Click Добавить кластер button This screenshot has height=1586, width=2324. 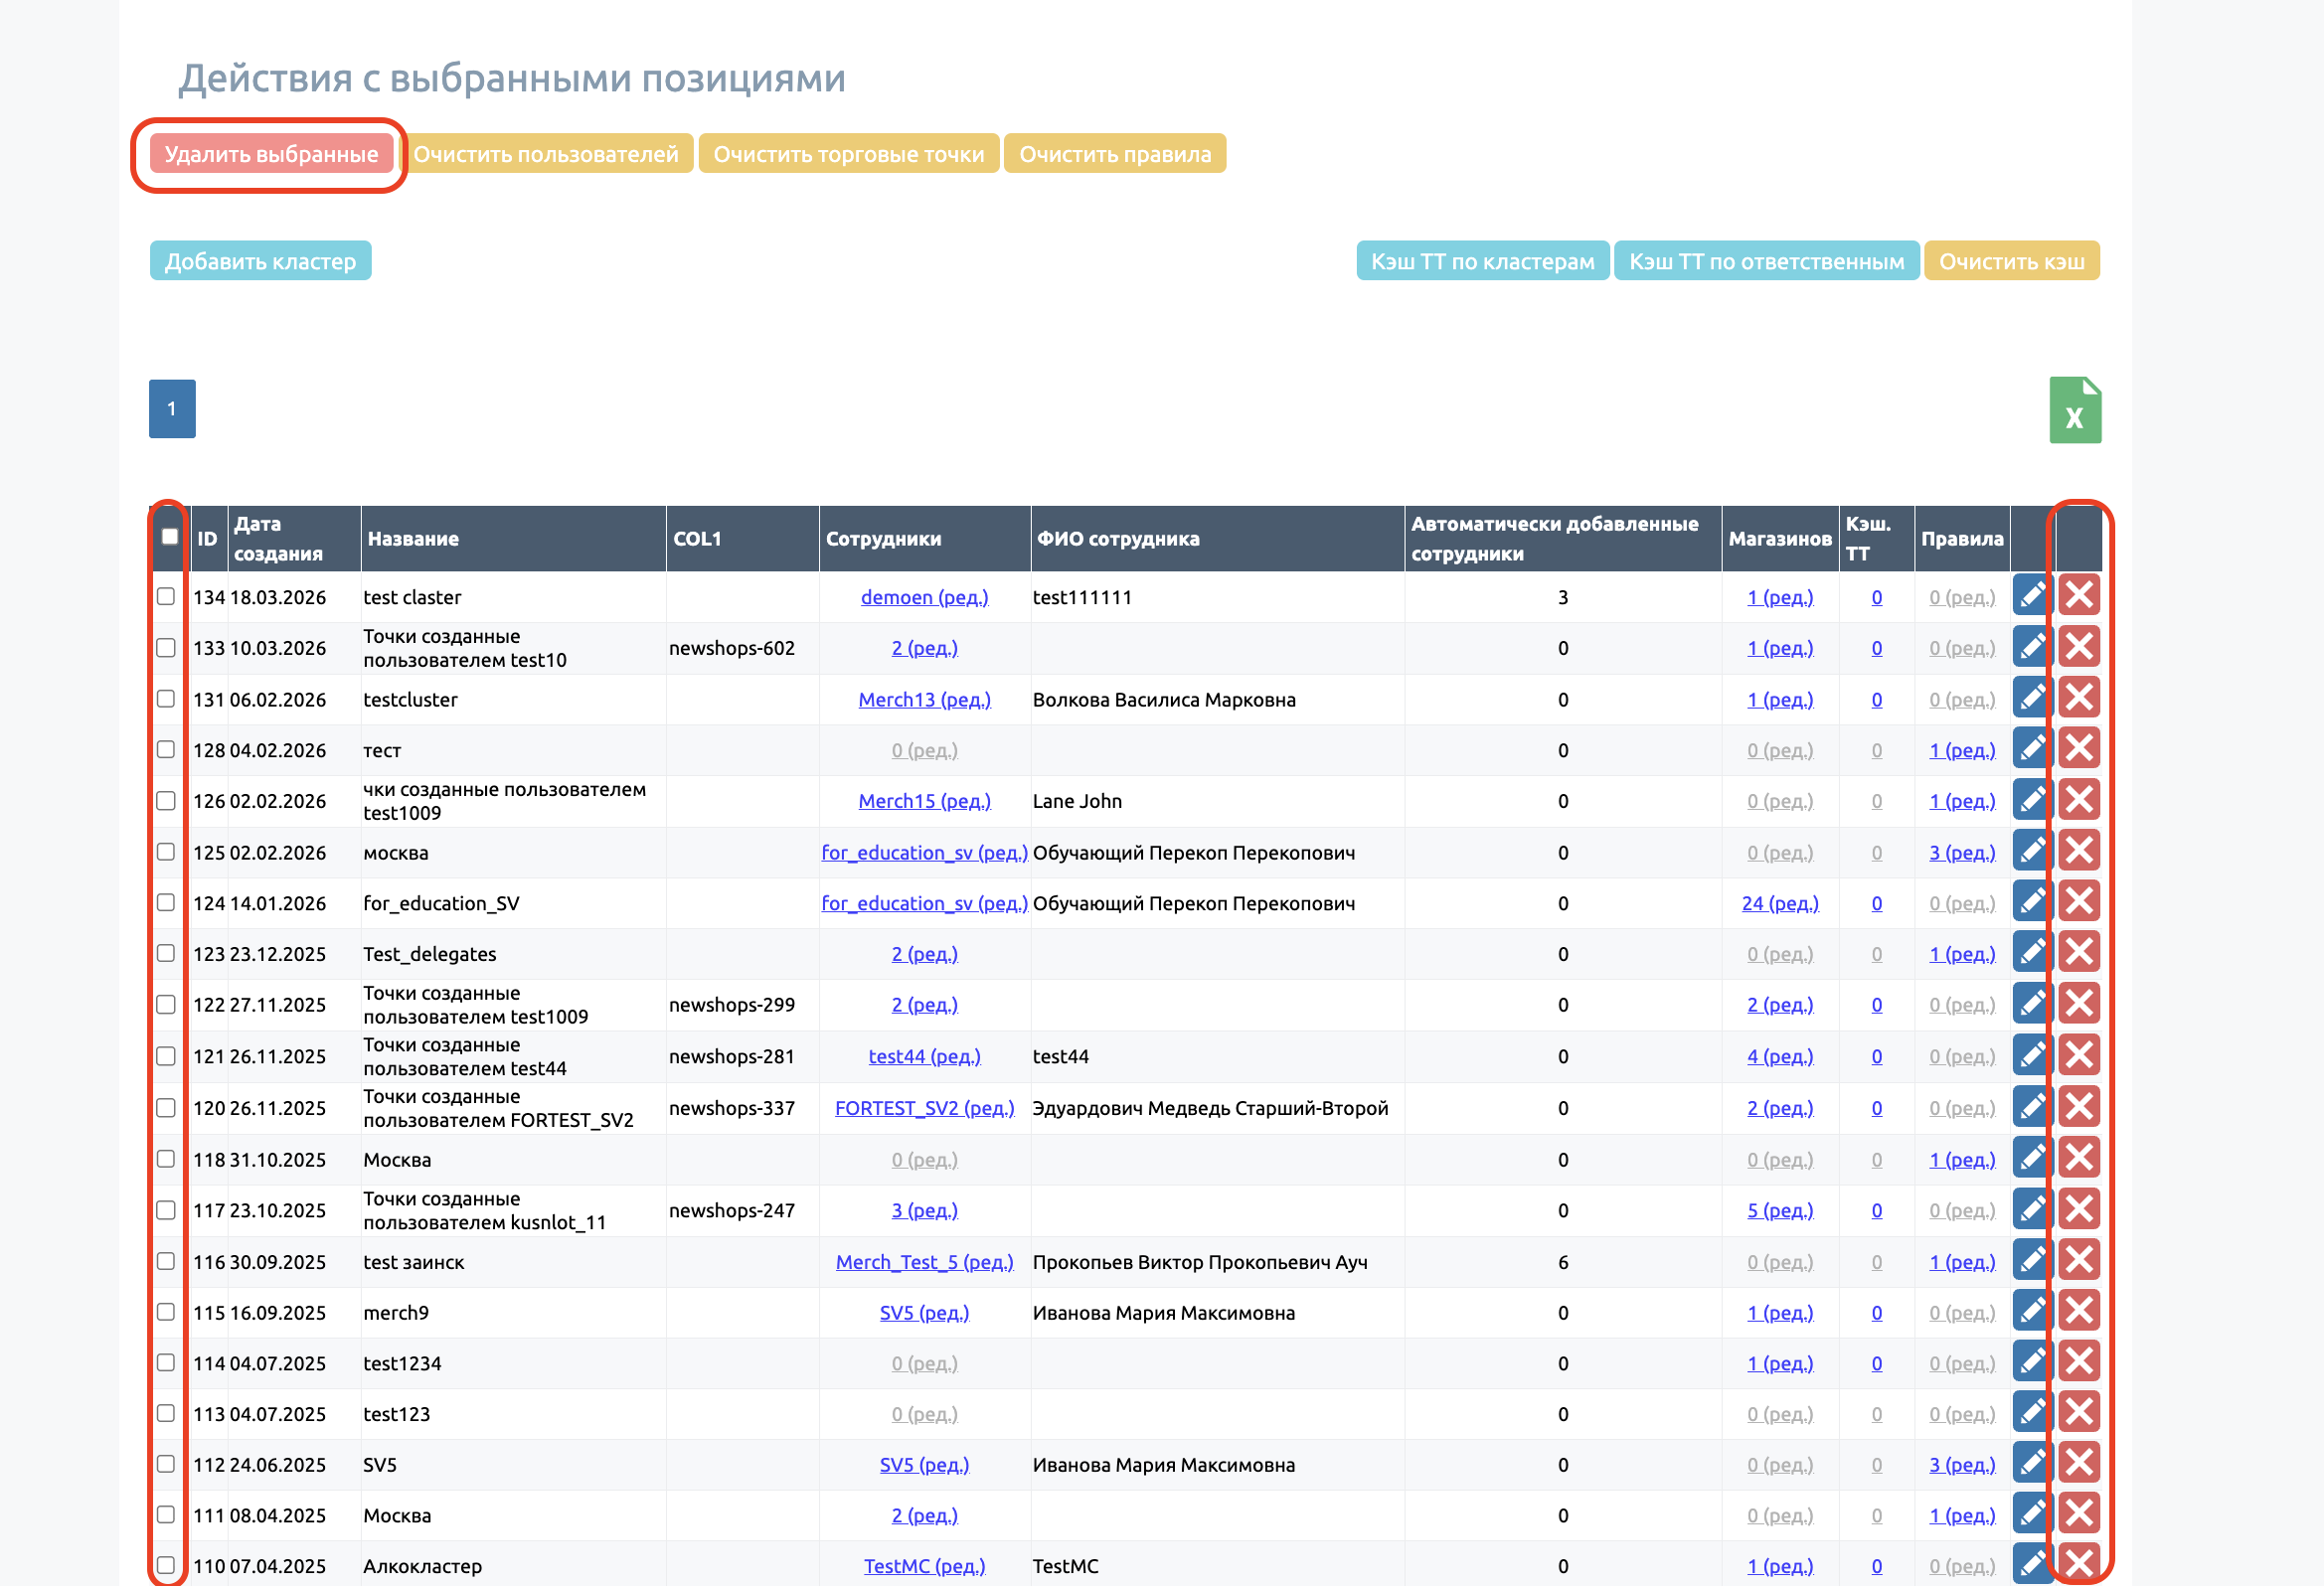pos(260,261)
